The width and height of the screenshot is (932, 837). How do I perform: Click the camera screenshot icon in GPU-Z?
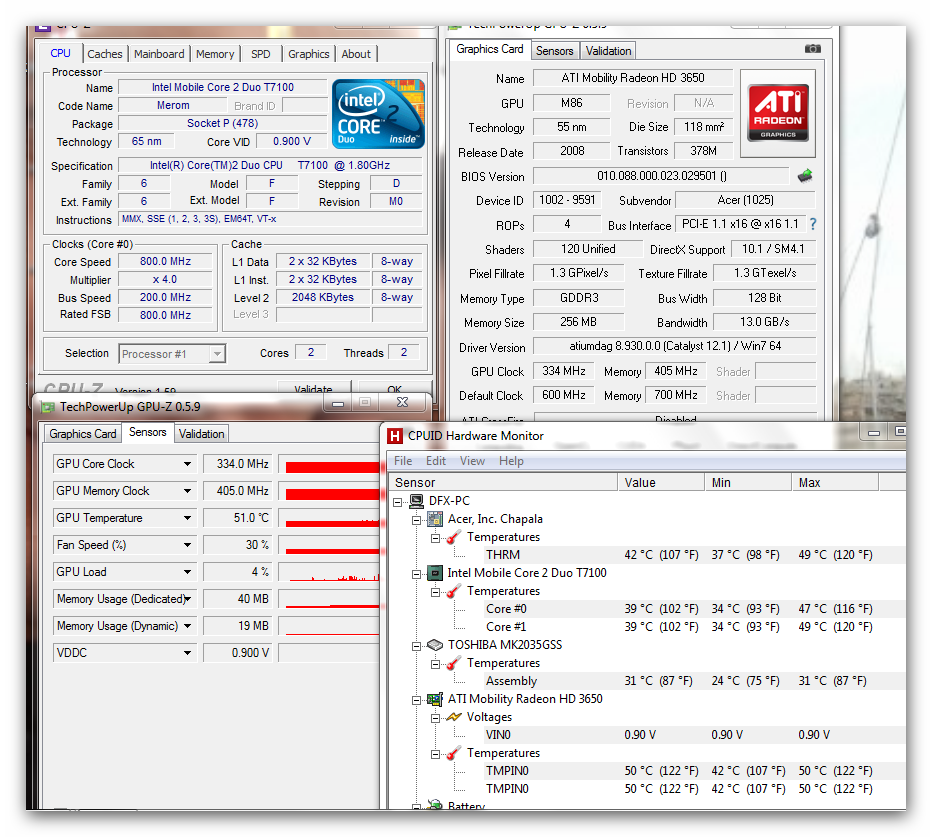coord(813,49)
